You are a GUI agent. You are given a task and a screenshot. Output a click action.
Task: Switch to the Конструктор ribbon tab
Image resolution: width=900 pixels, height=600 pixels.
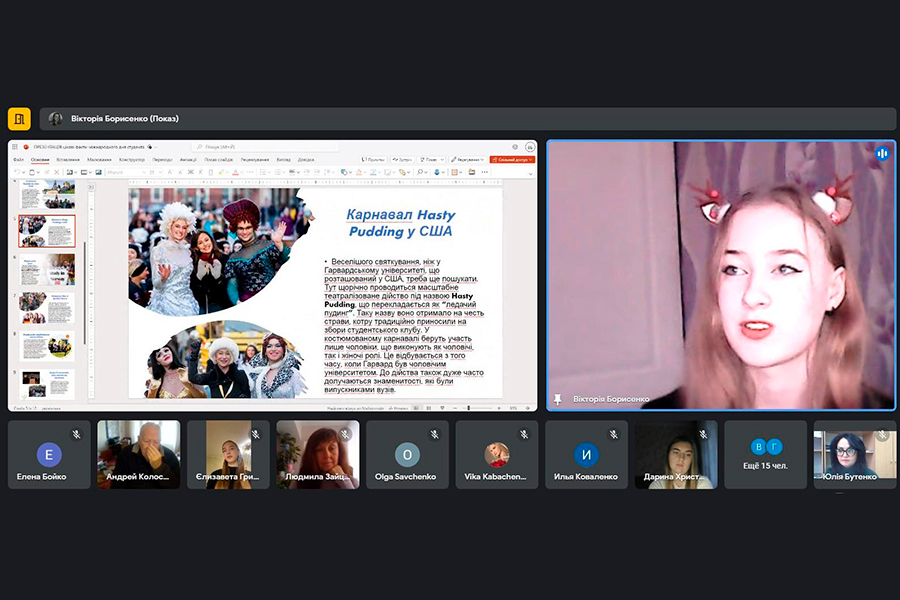(131, 159)
